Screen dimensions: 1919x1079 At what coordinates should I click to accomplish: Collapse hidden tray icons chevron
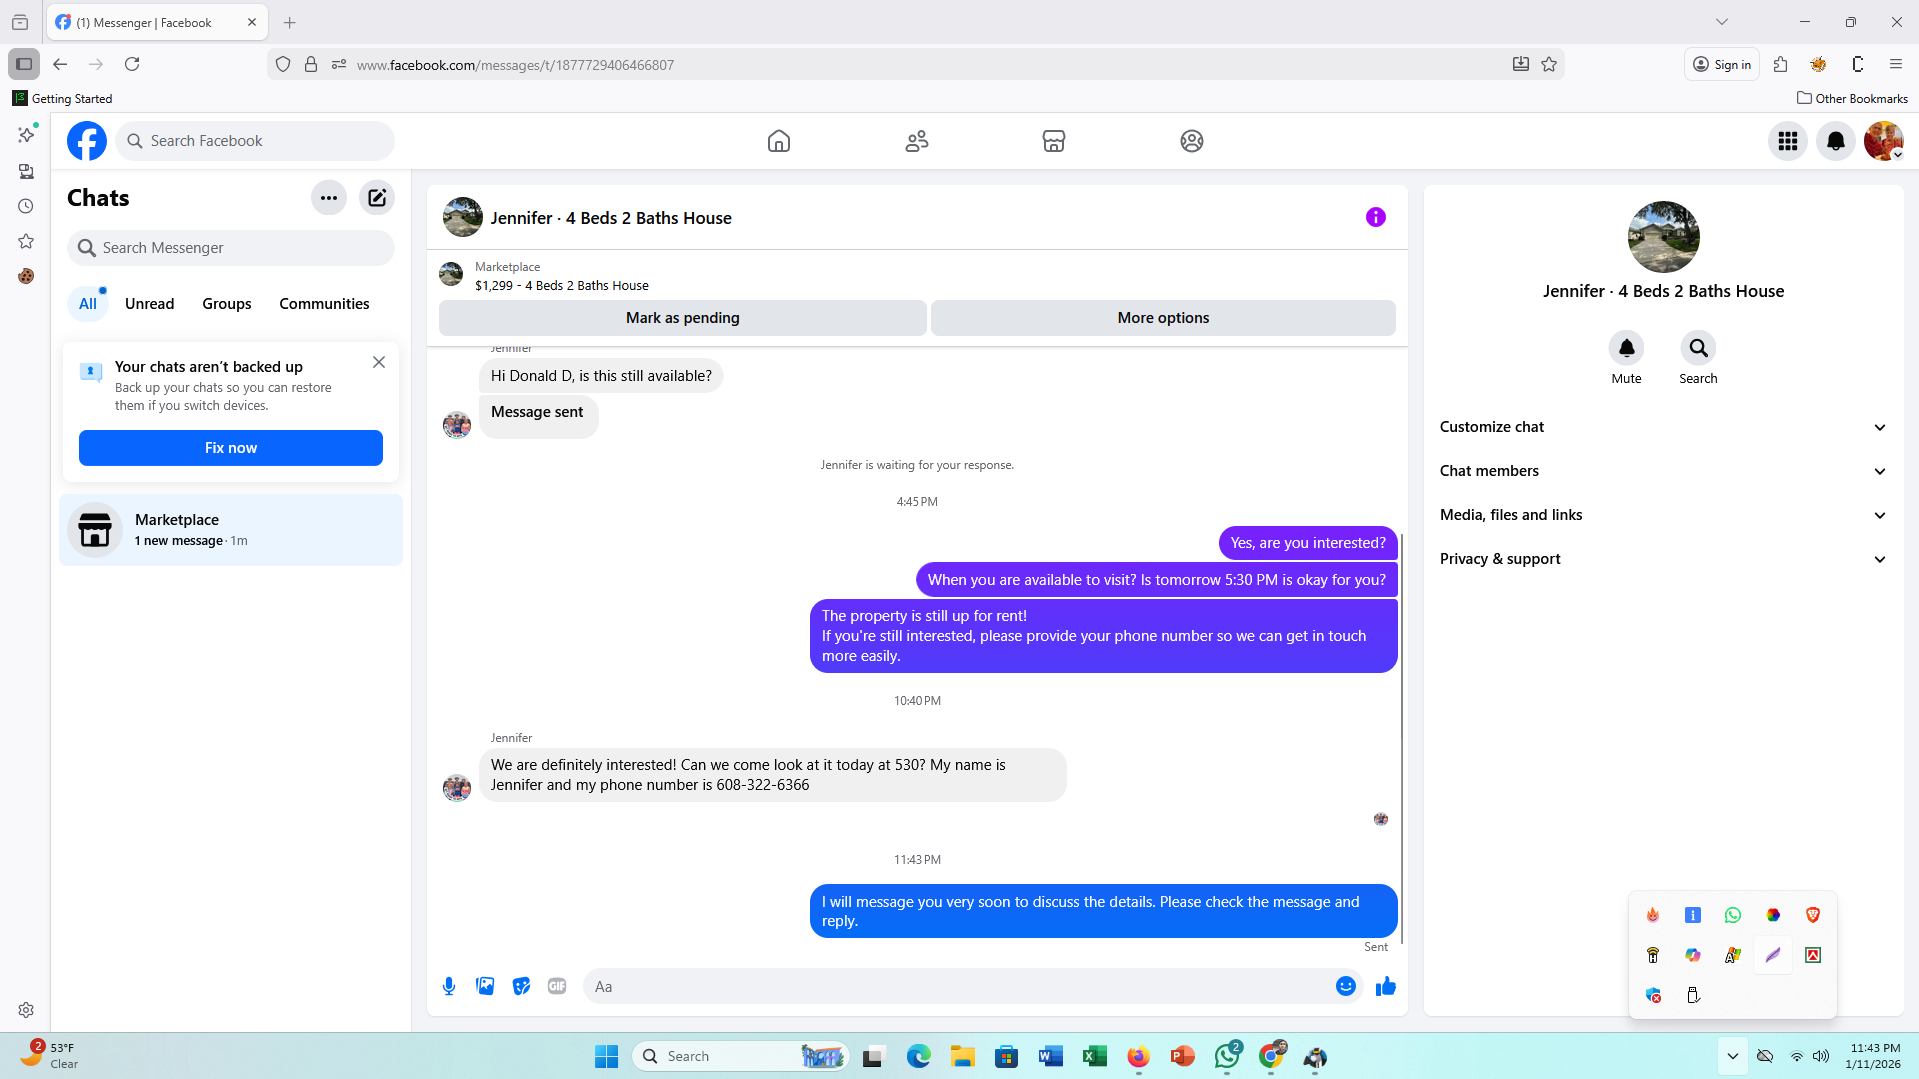click(1732, 1056)
